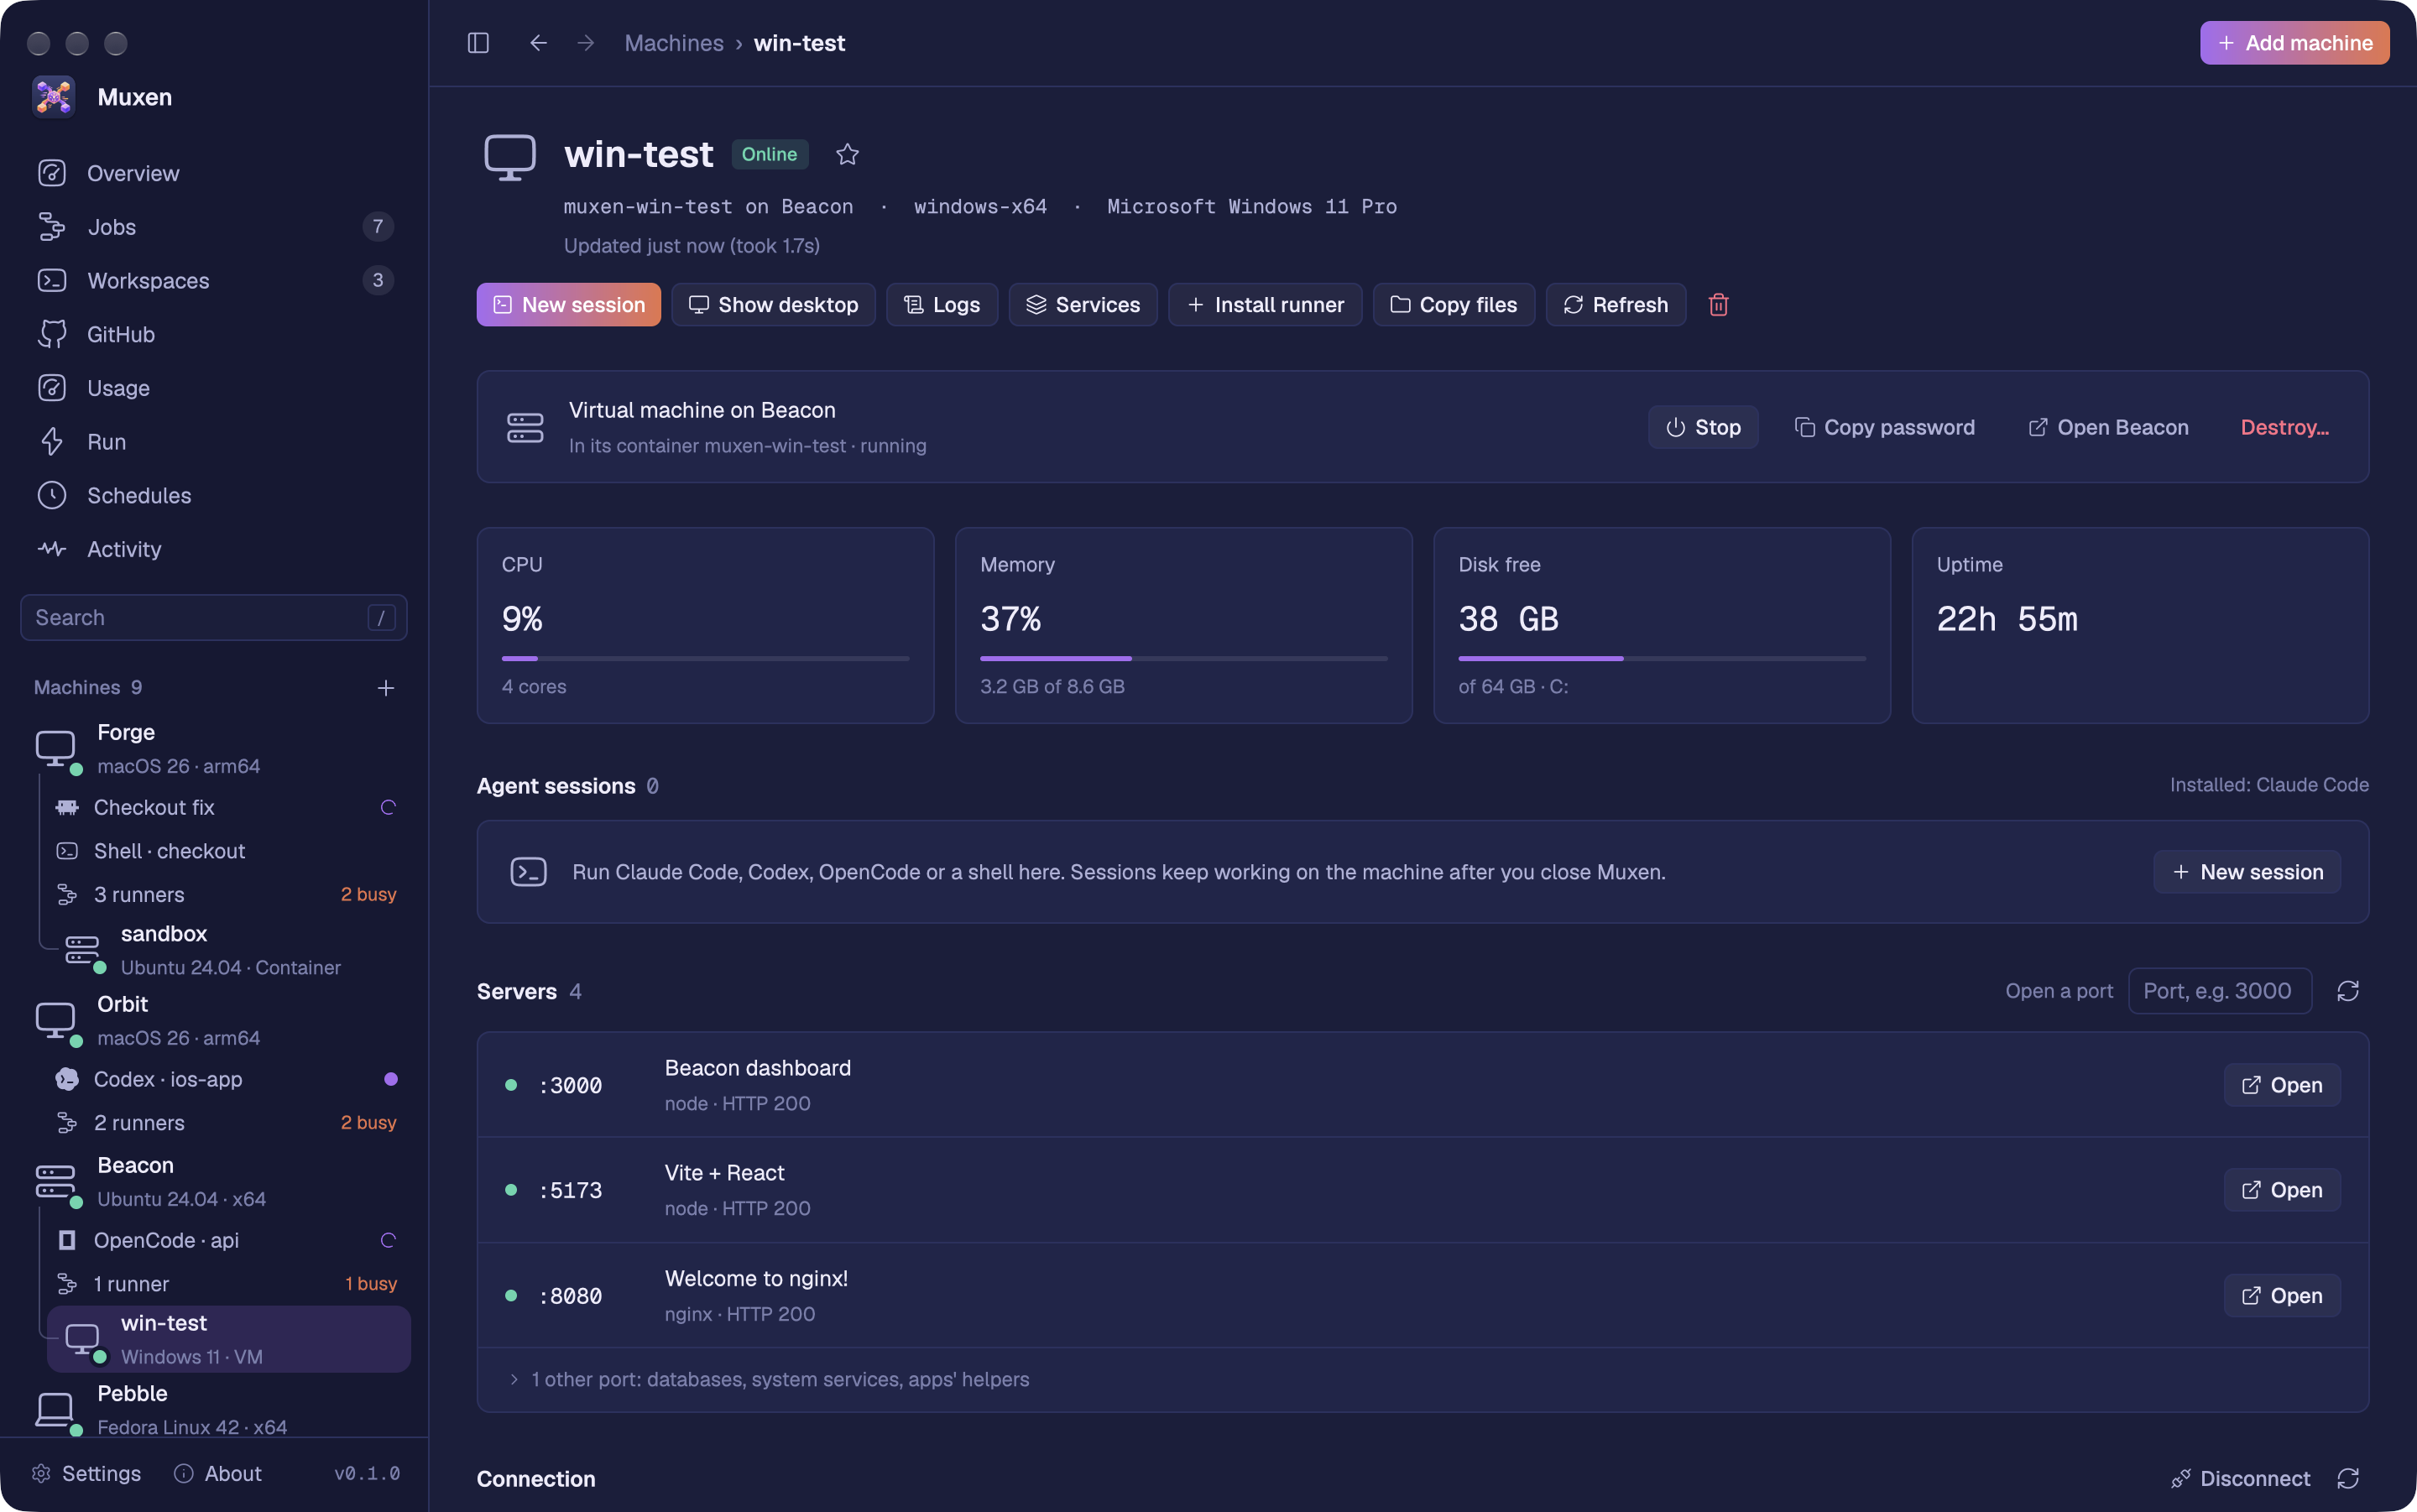Screen dimensions: 2417x1512
Task: Open Workspaces in the sidebar
Action: pos(213,280)
